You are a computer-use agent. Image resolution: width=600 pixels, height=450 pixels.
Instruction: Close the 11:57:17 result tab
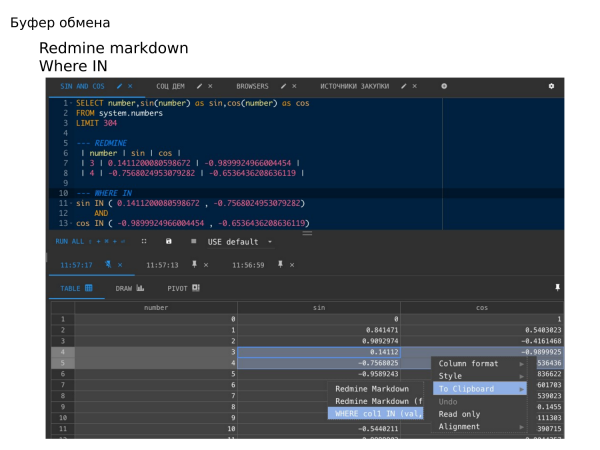[x=120, y=265]
